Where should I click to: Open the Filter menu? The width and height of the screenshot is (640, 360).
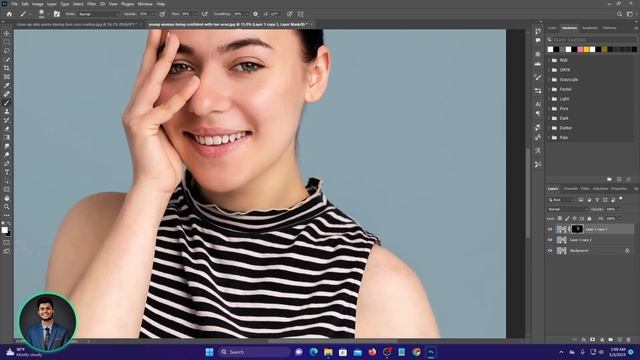tap(91, 4)
